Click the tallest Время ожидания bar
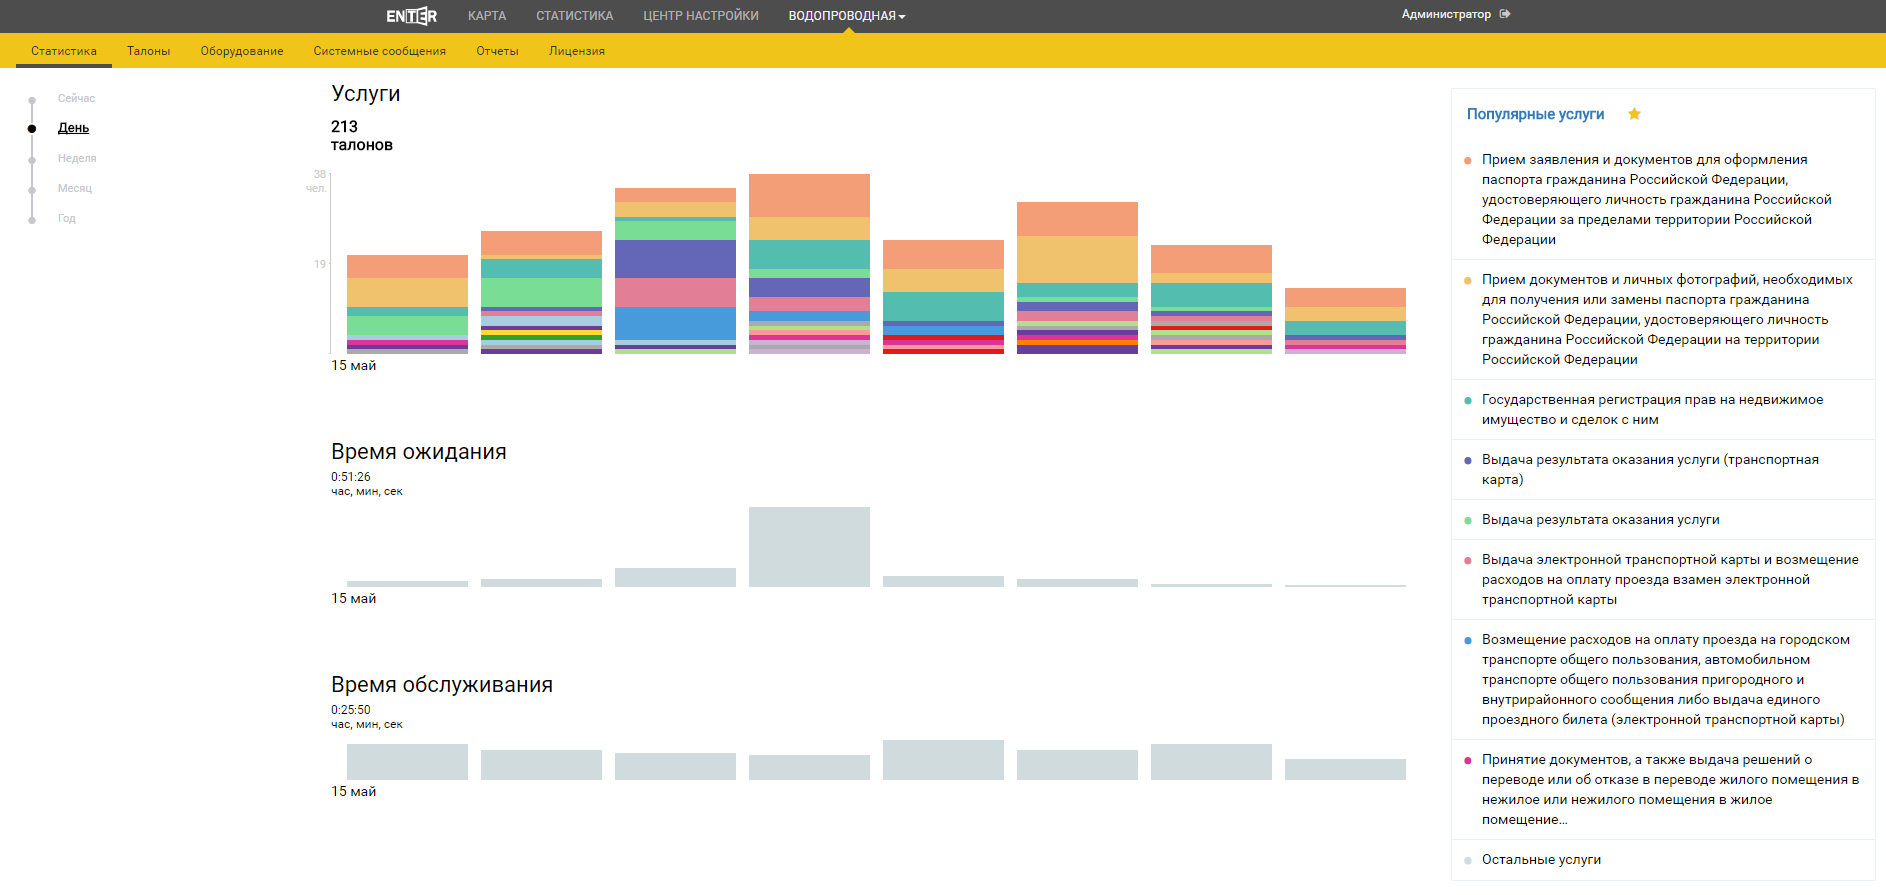This screenshot has width=1886, height=895. coord(809,546)
